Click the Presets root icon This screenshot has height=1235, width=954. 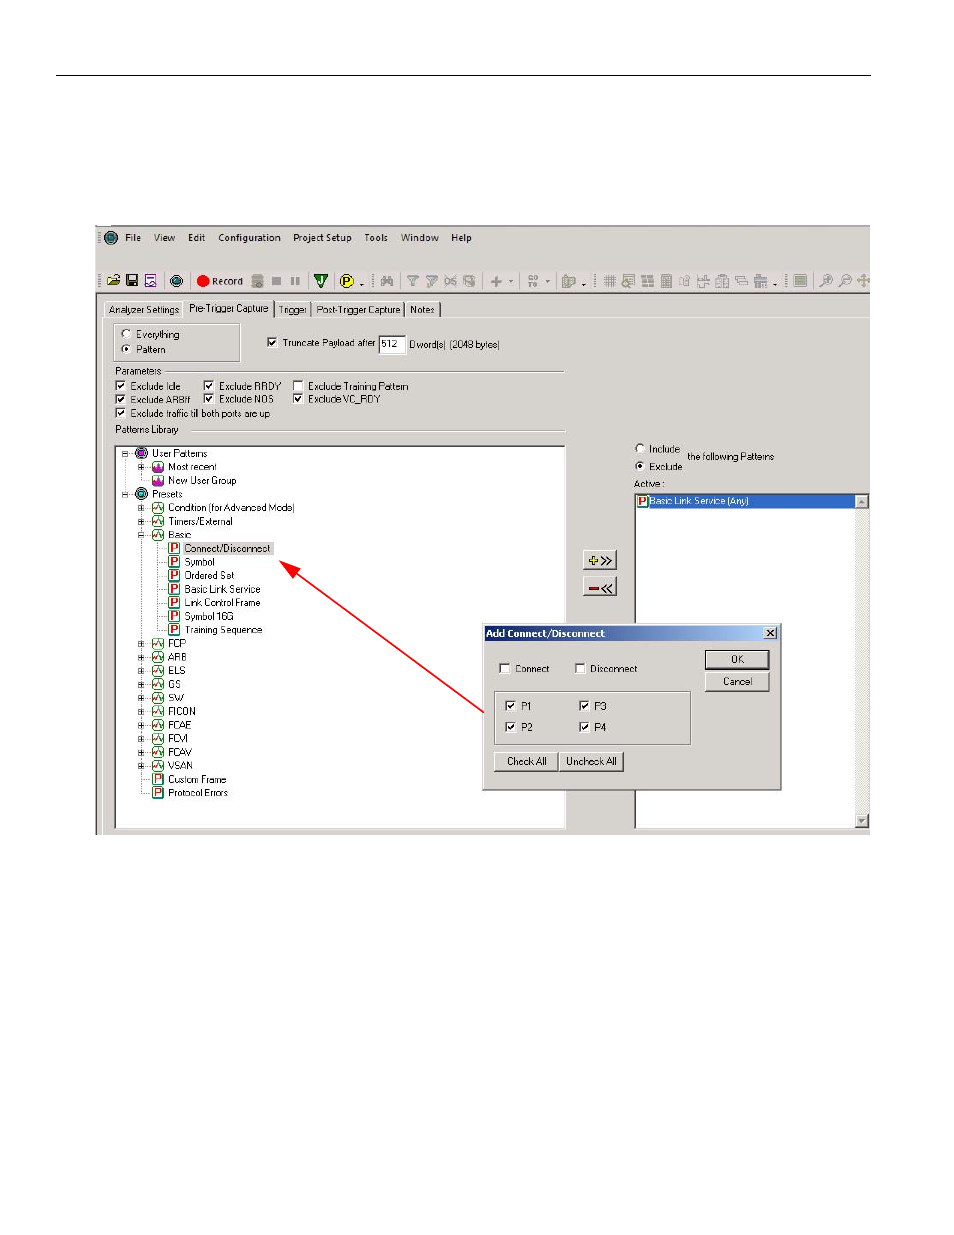pos(142,494)
